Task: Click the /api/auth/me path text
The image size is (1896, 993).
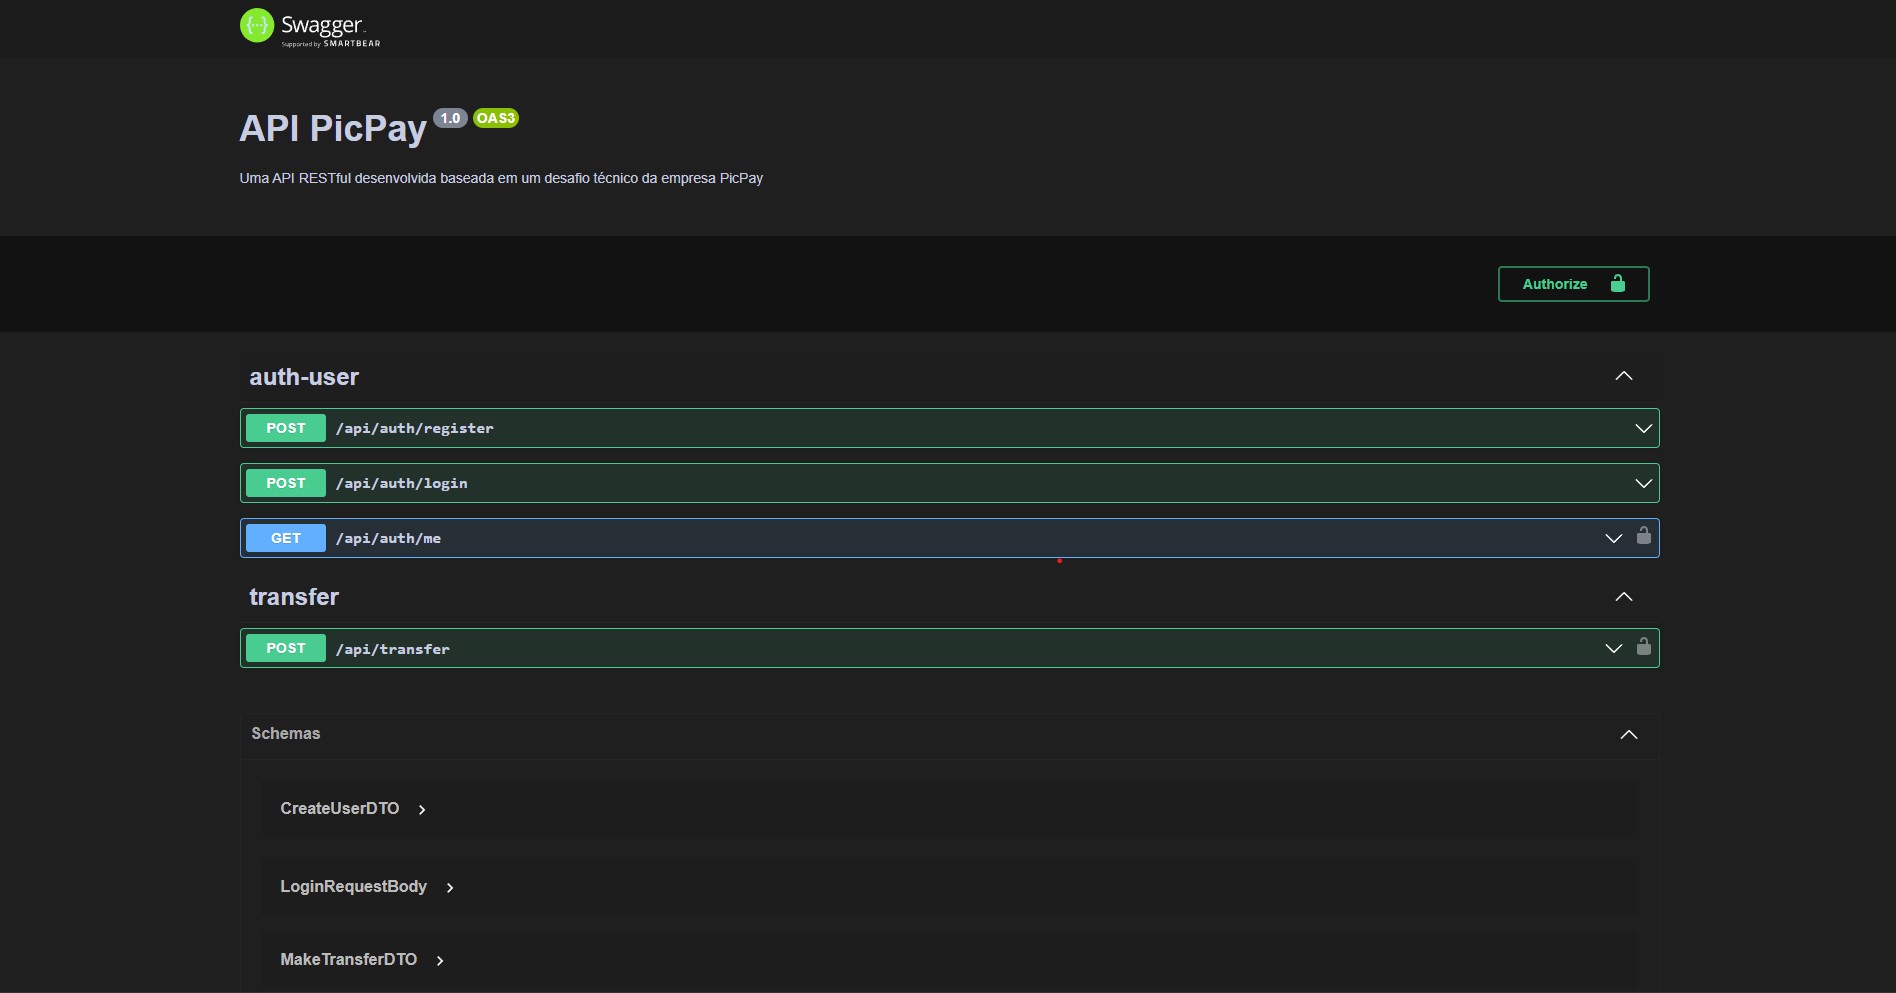Action: pyautogui.click(x=389, y=538)
